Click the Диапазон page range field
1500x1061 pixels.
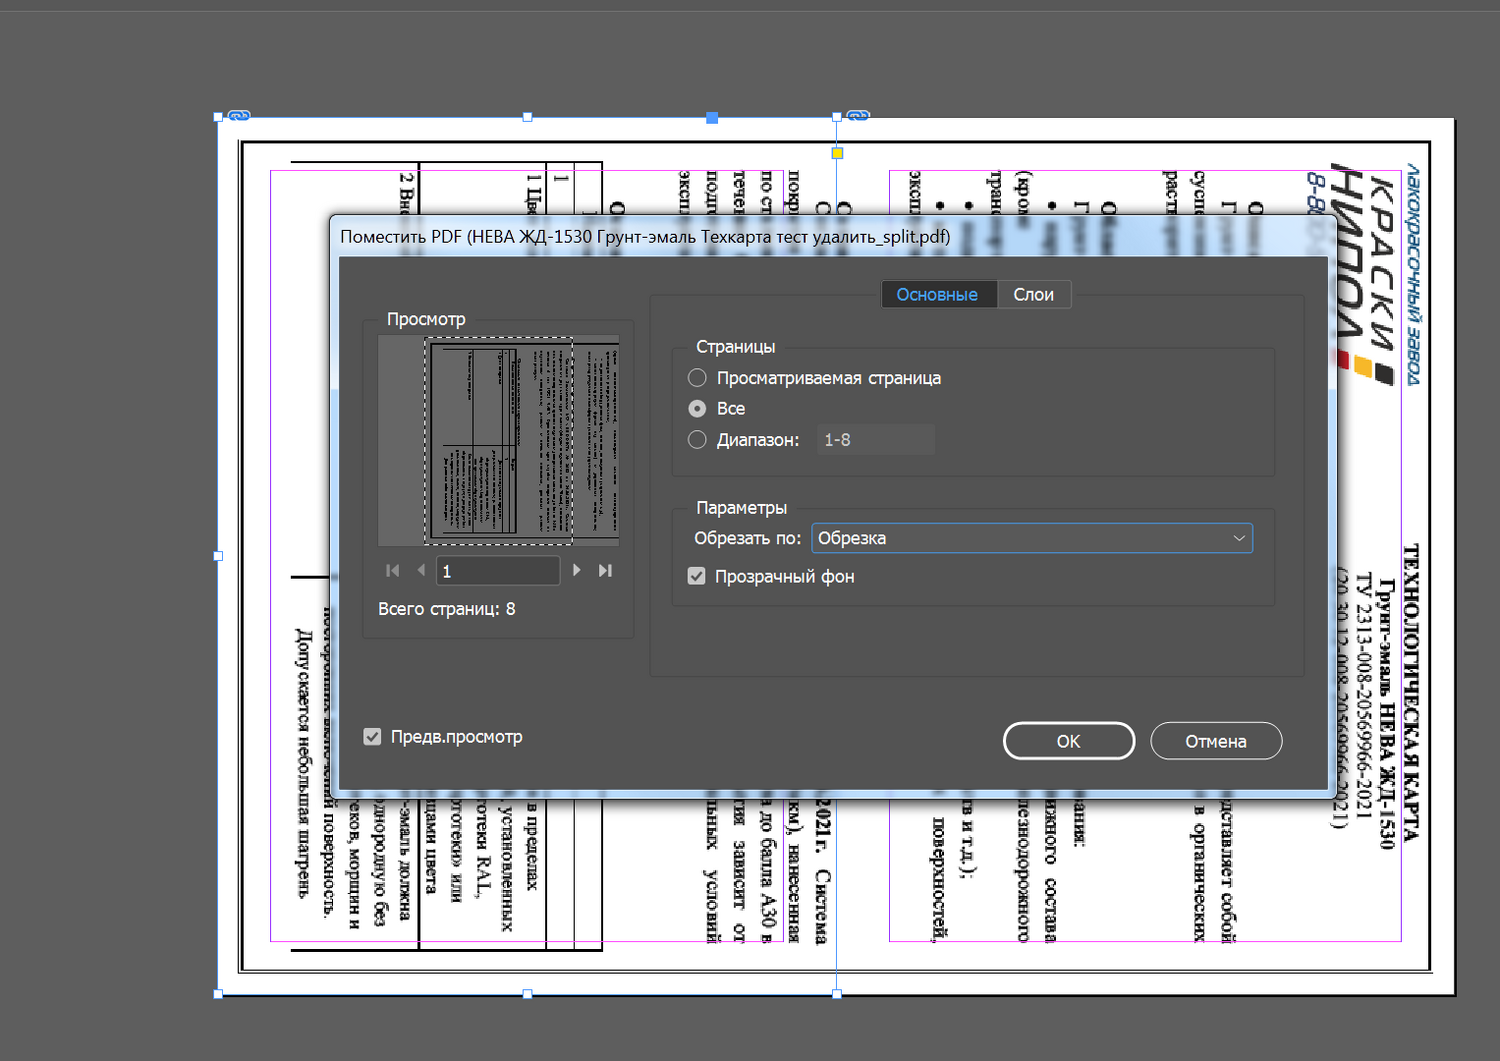click(x=876, y=439)
